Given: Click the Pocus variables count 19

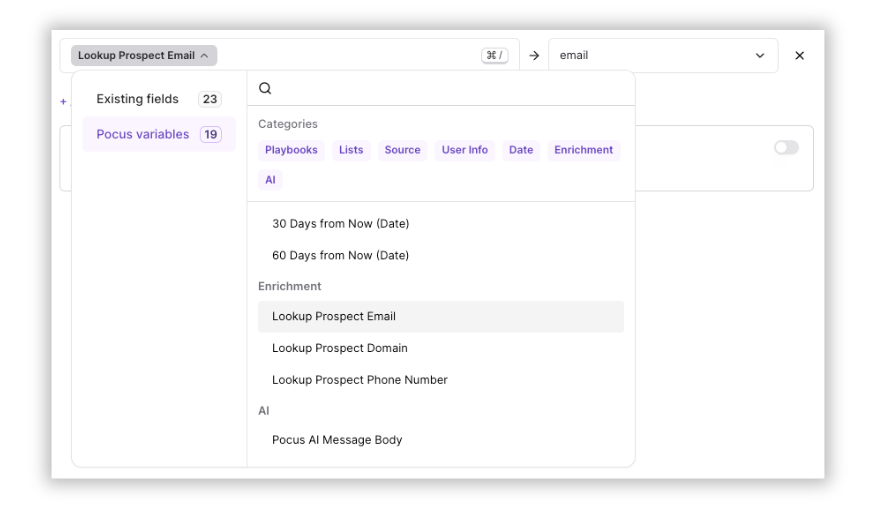Looking at the screenshot, I should (x=211, y=134).
